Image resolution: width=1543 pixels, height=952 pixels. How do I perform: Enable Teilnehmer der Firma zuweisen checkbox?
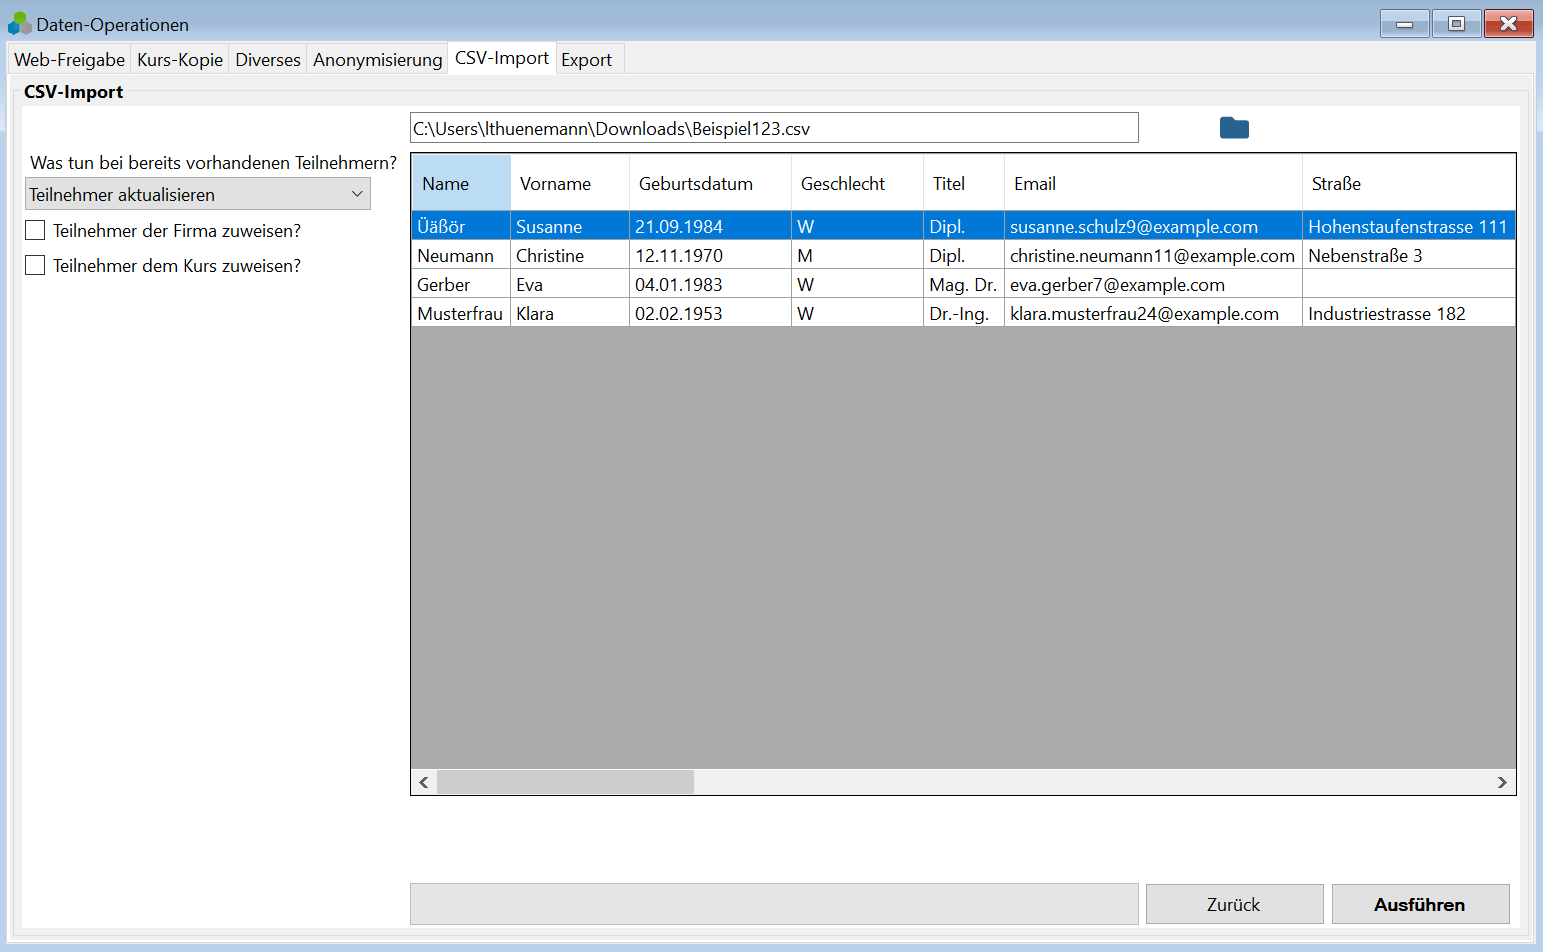[x=35, y=231]
